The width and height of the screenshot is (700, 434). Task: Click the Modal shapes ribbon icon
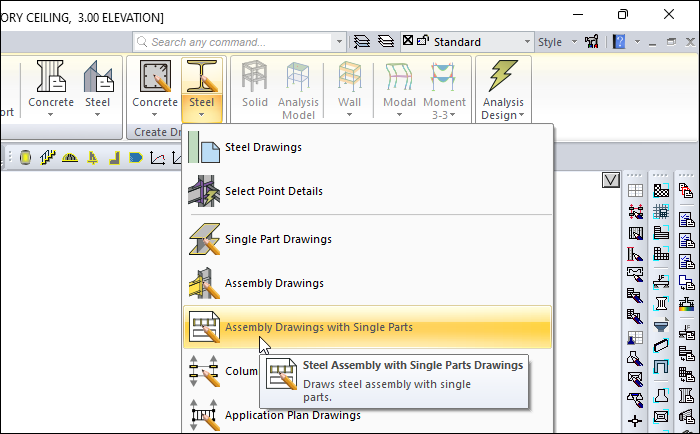(x=399, y=77)
